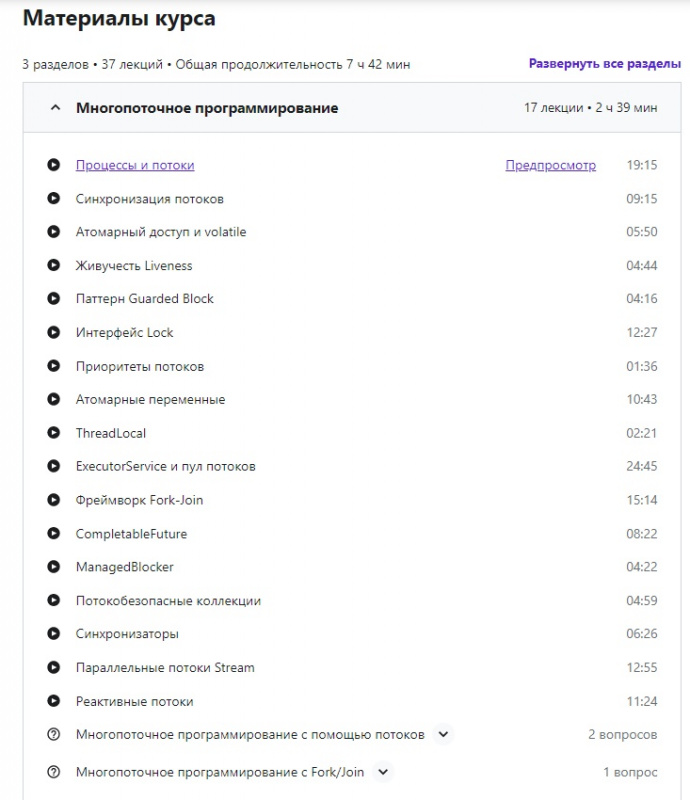Select ExecutorService и пул потоков lecture
This screenshot has height=800, width=690.
pyautogui.click(x=166, y=467)
